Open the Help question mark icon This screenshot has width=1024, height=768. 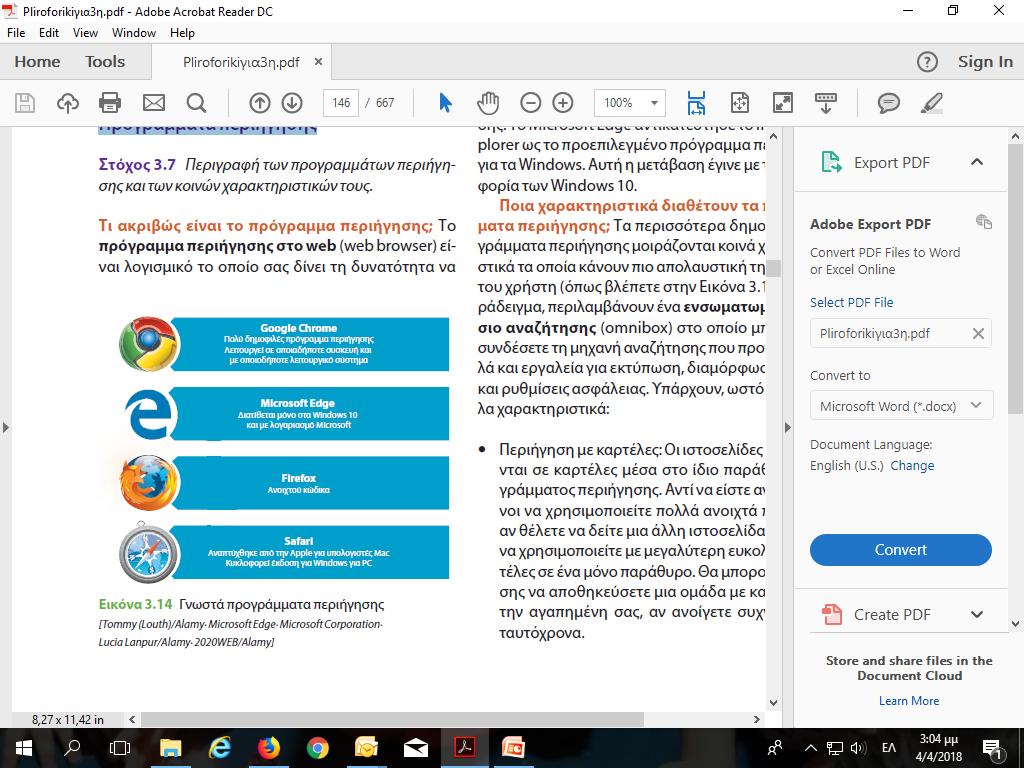[927, 62]
